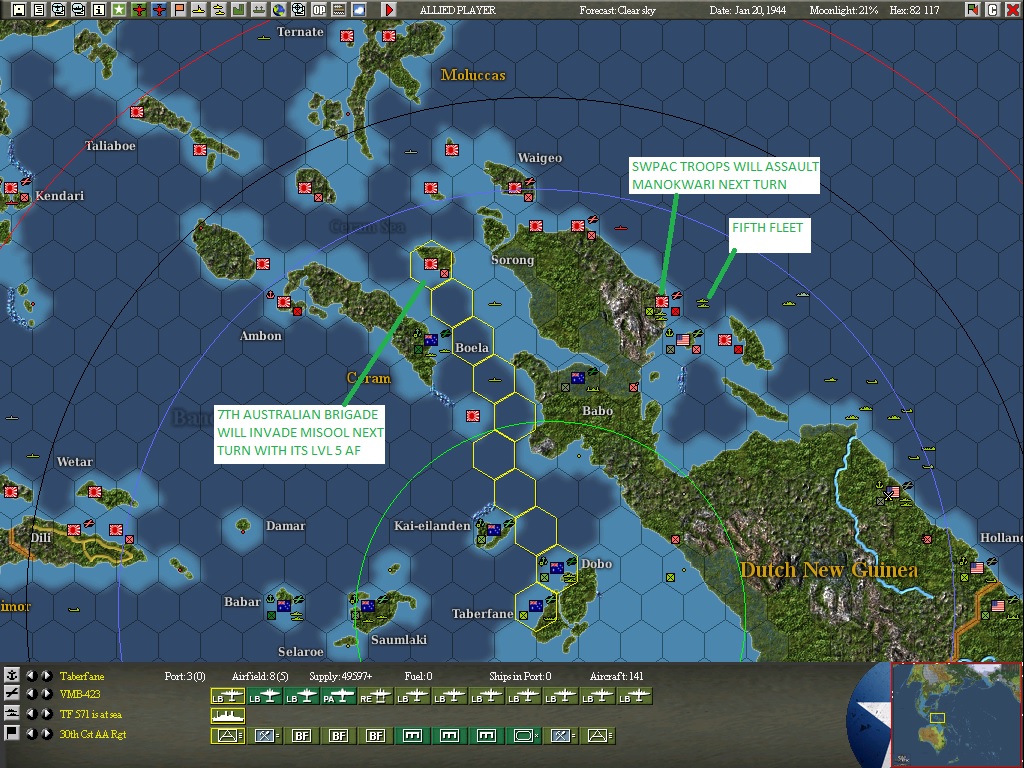Select the TF 571 warship silhouette icon
The width and height of the screenshot is (1032, 768).
(228, 716)
